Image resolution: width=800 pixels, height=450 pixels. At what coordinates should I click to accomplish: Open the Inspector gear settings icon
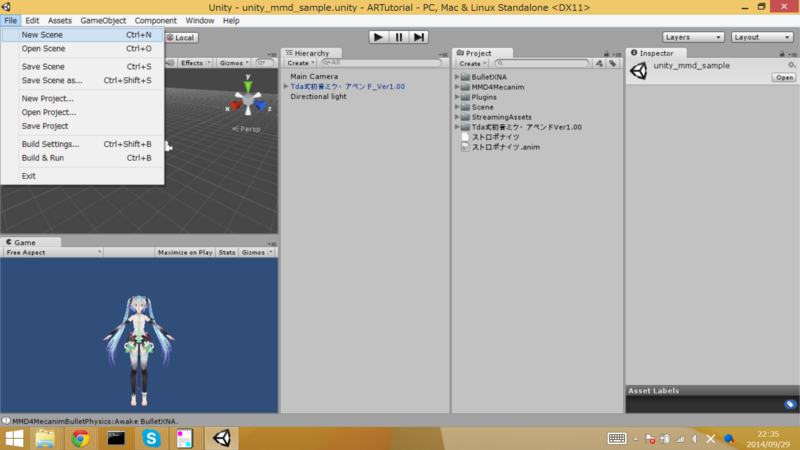791,65
